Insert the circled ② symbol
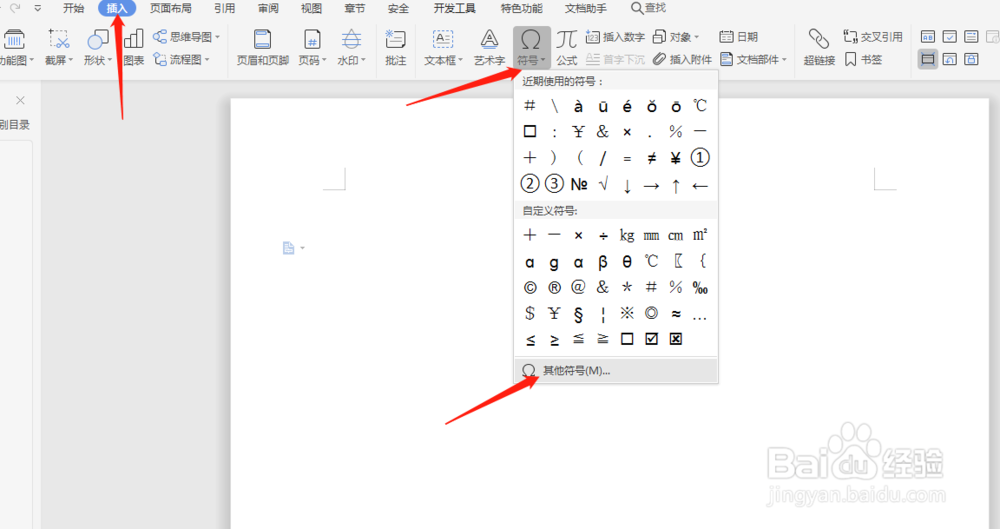This screenshot has height=529, width=1000. pos(529,184)
